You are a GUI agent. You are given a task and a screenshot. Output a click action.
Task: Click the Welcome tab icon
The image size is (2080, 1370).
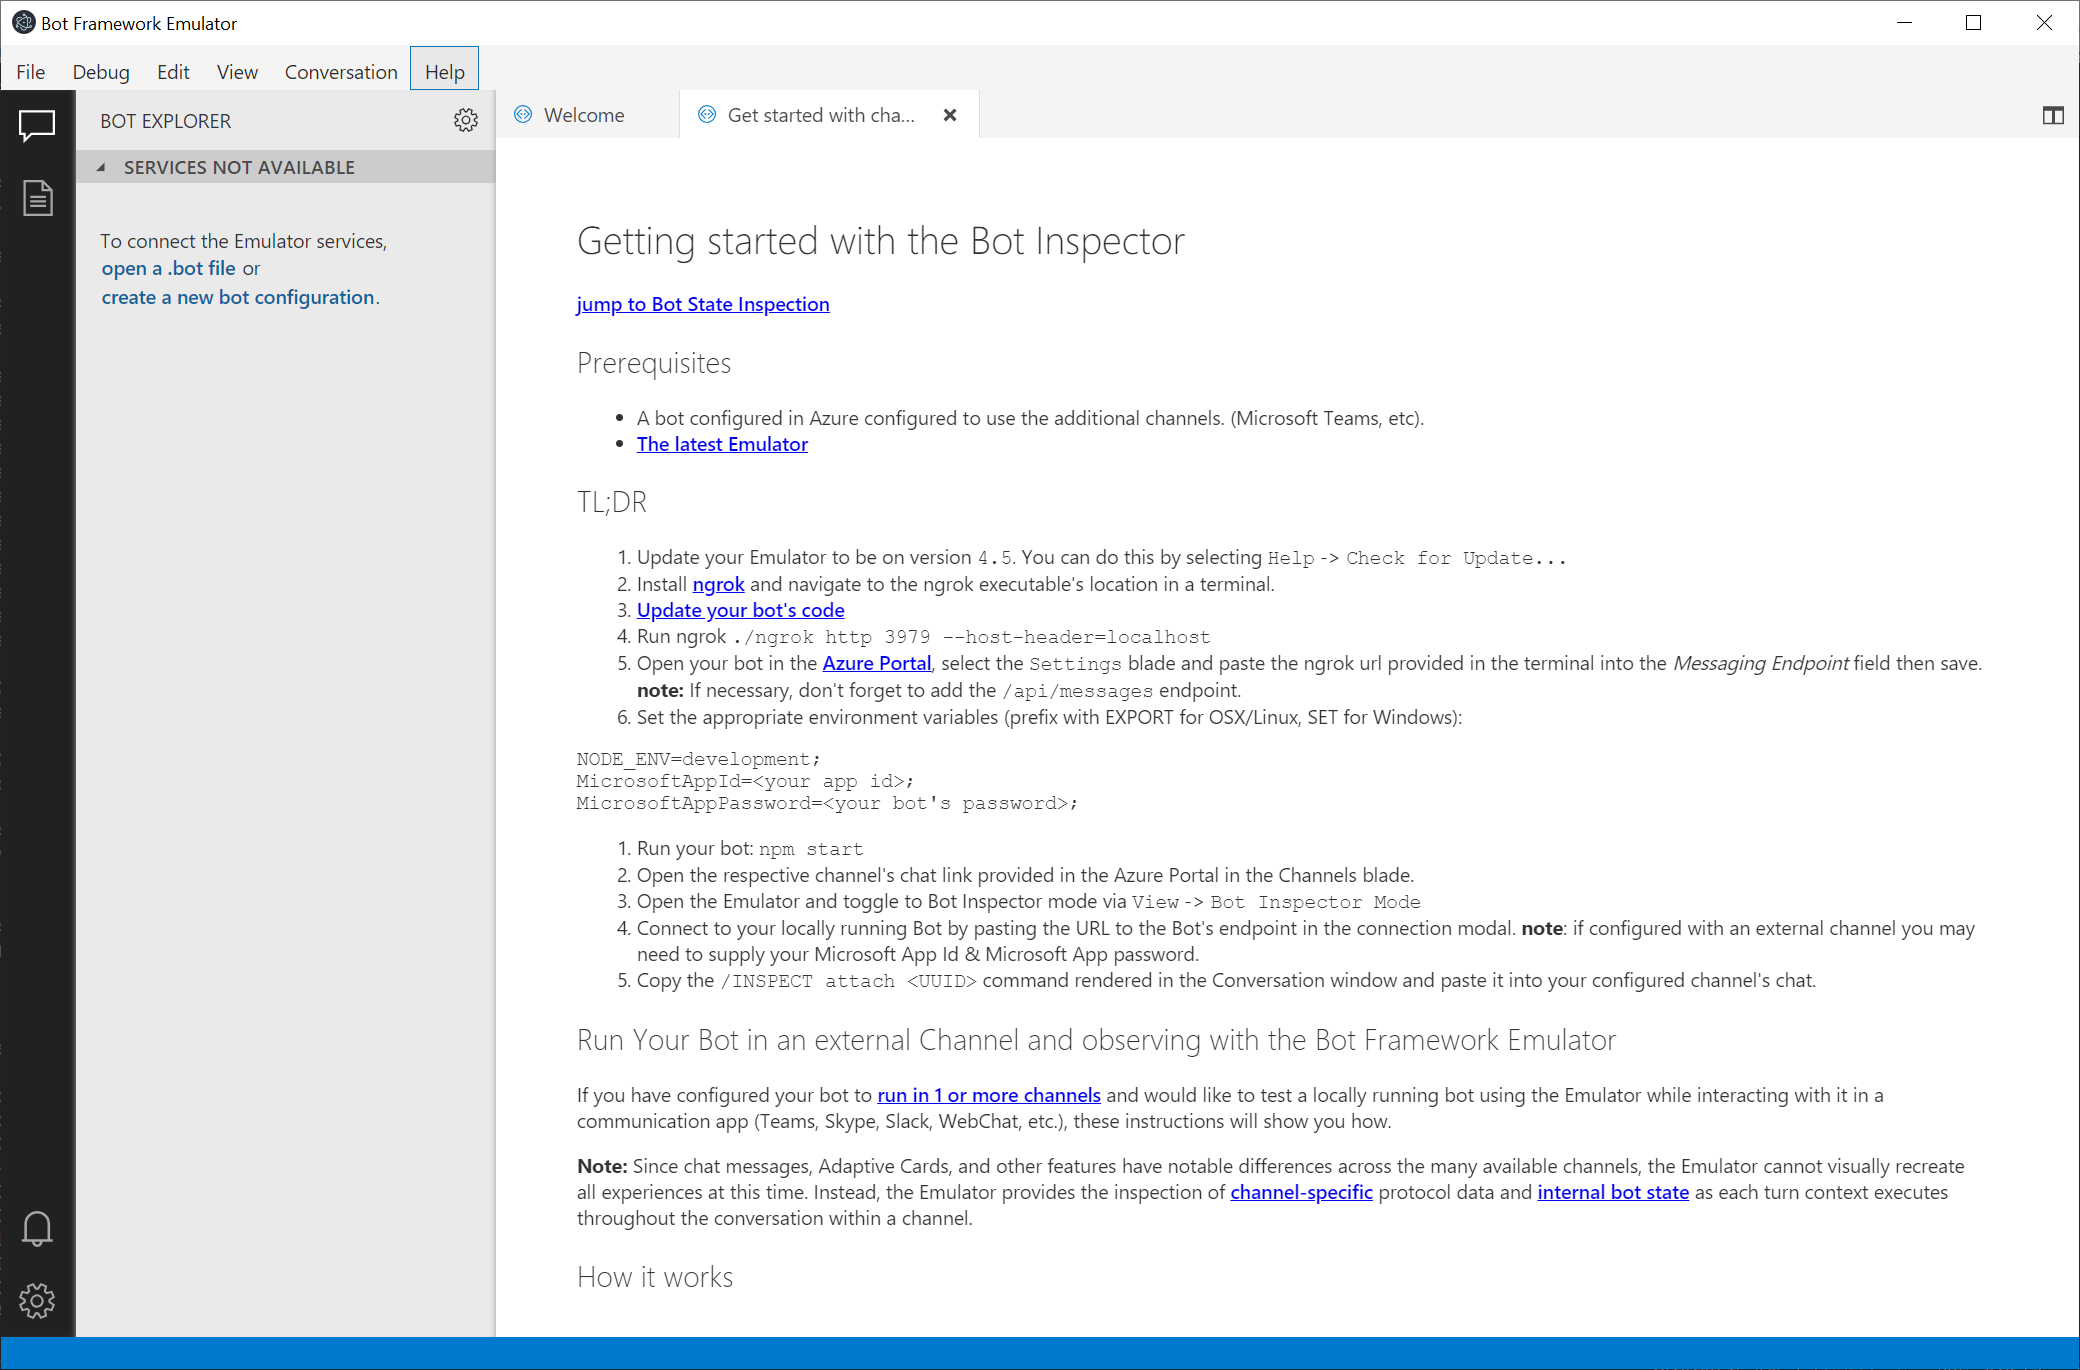(523, 115)
